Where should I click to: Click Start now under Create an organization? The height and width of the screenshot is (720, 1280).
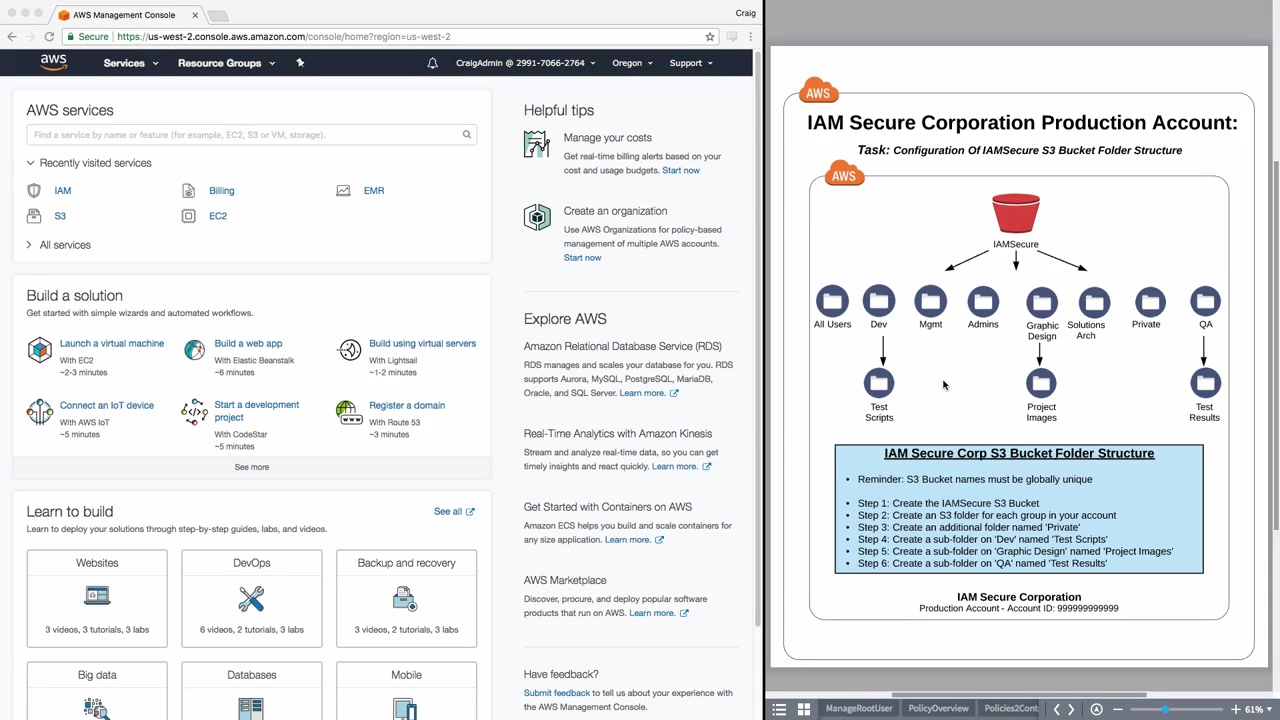tap(582, 257)
